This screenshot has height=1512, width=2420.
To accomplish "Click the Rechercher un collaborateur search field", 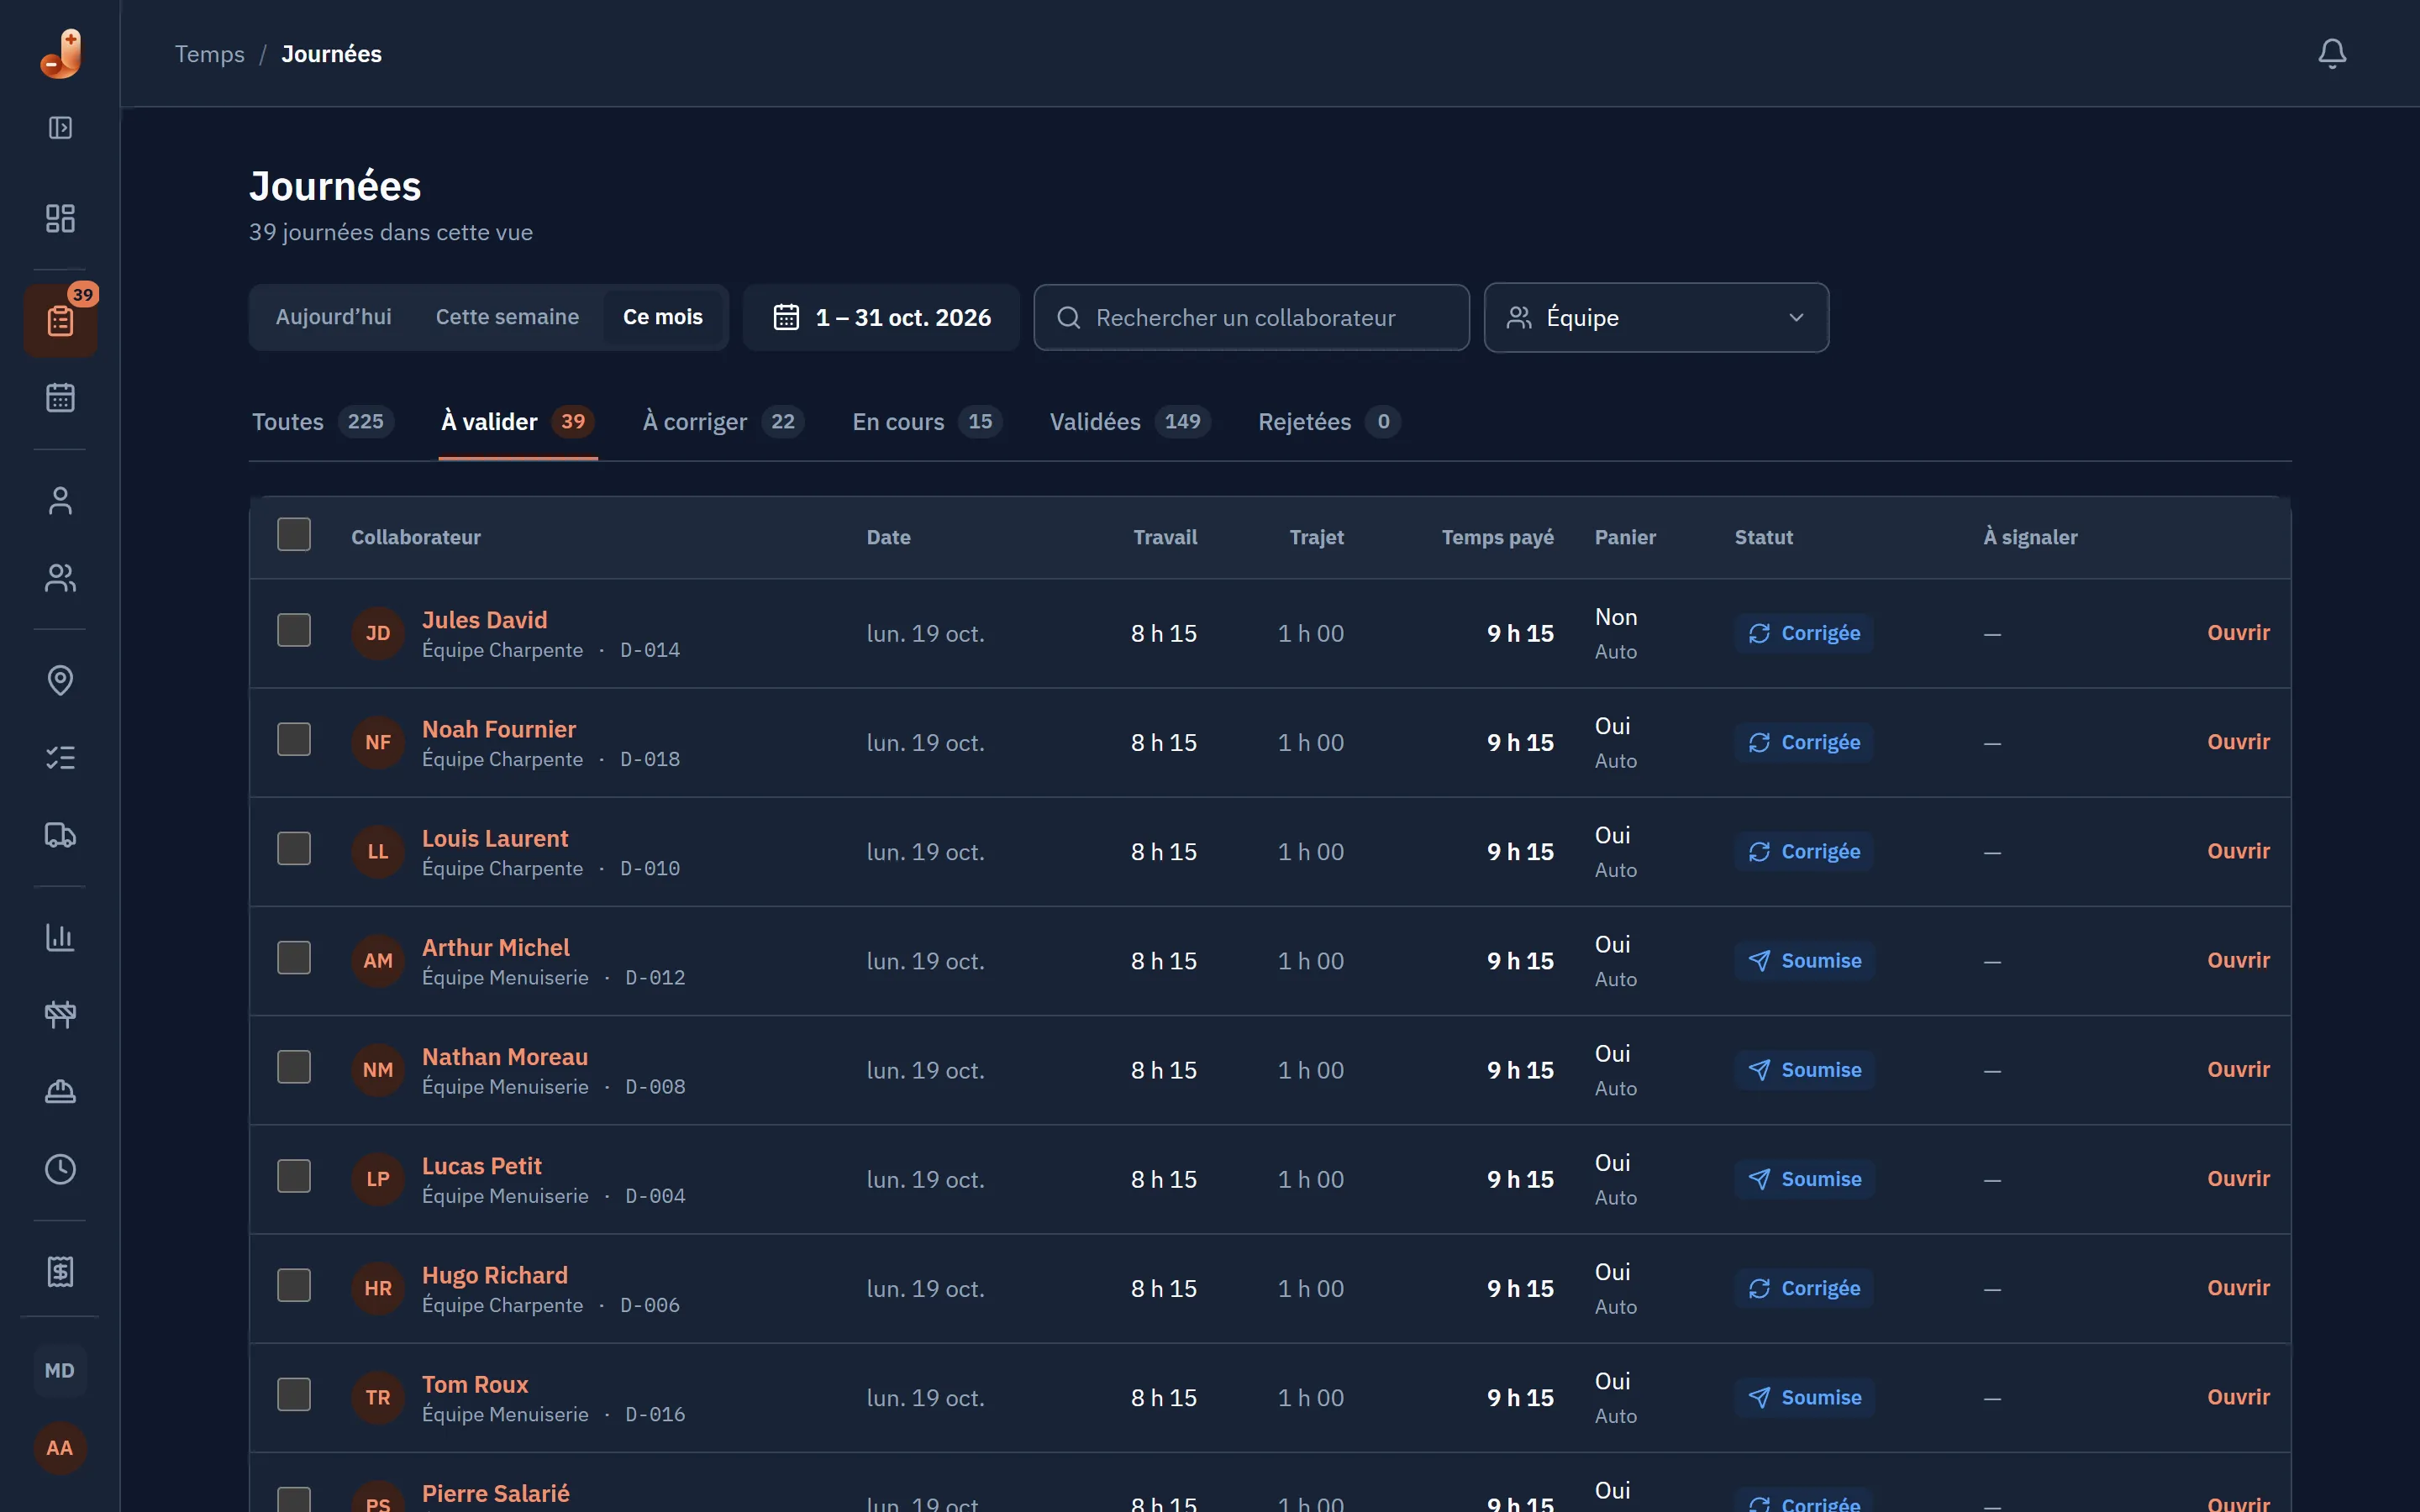I will tap(1251, 317).
